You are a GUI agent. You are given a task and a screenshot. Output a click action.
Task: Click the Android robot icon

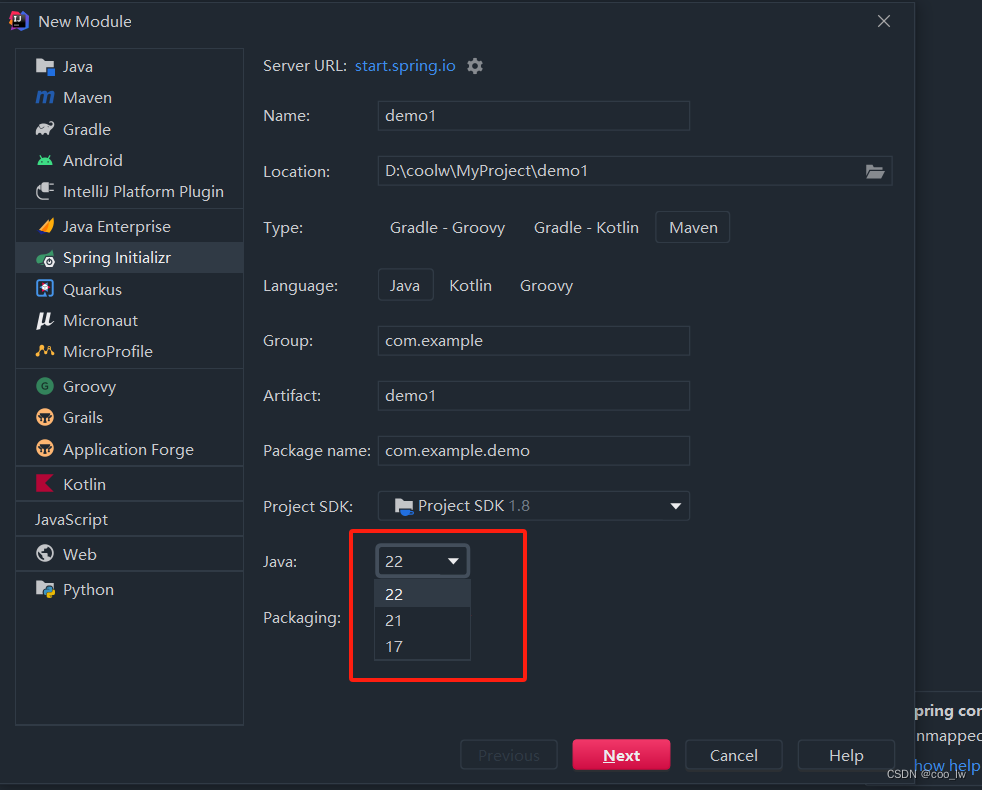click(x=45, y=160)
